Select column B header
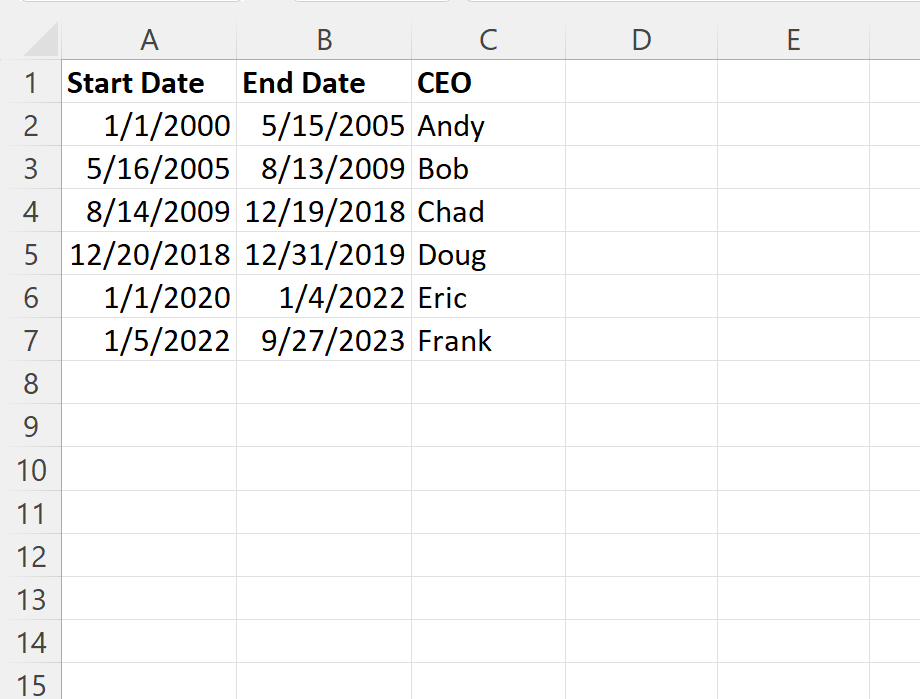 [323, 40]
